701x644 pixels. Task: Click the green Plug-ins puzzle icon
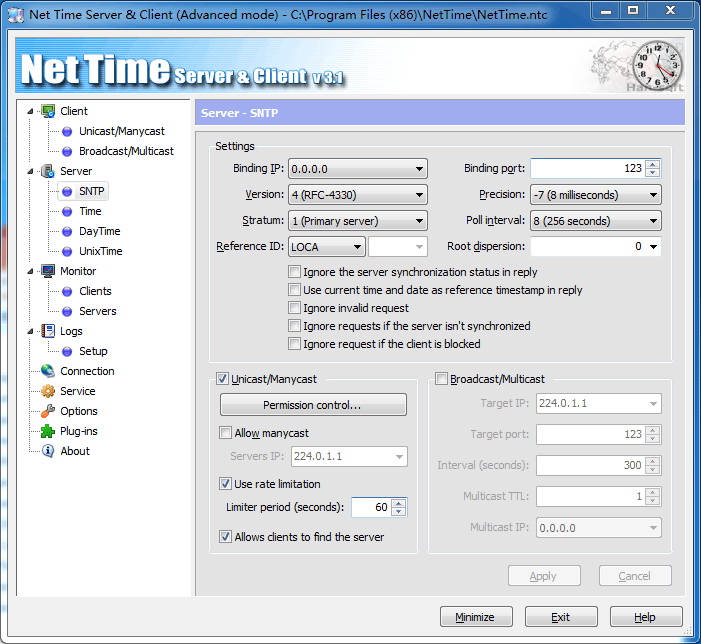(x=48, y=431)
